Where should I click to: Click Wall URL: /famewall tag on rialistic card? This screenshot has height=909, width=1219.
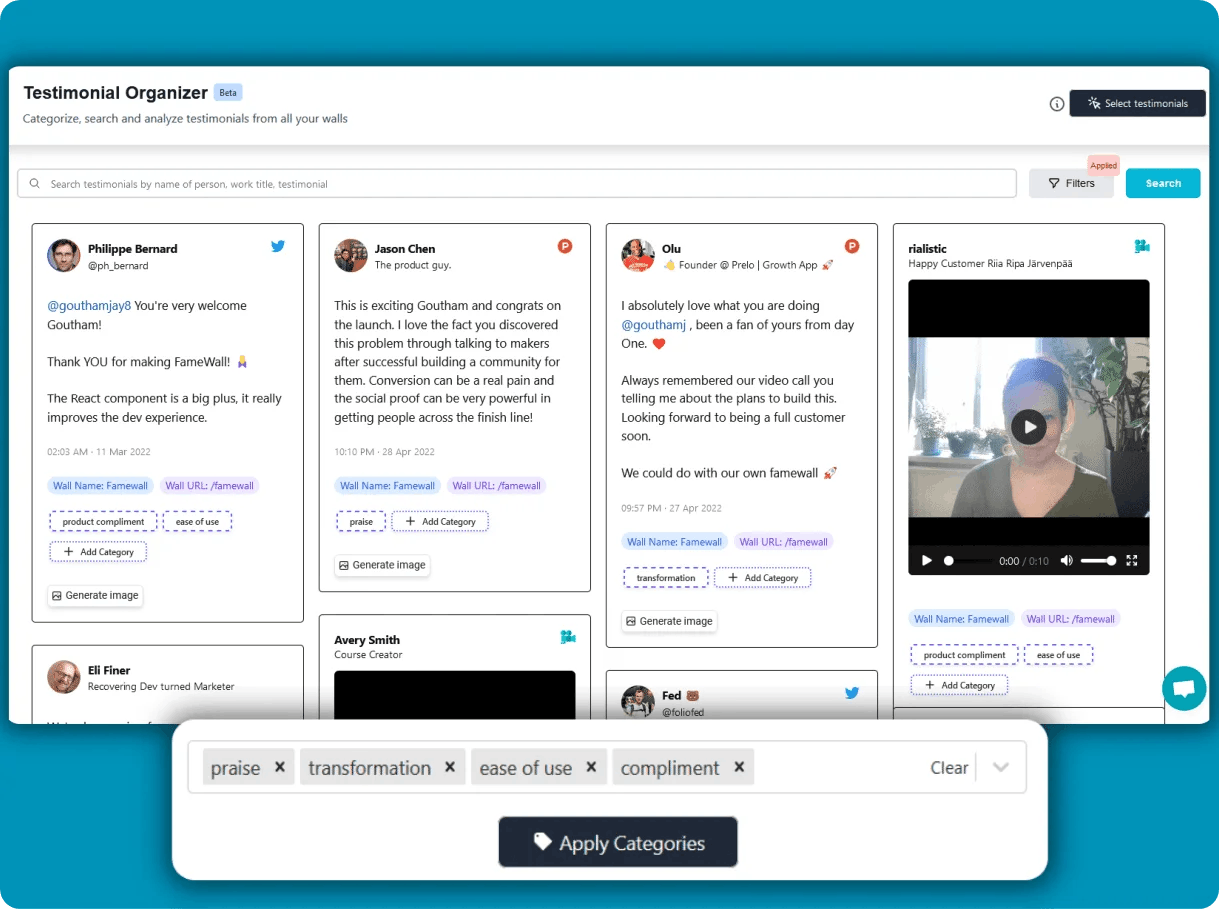[1070, 619]
